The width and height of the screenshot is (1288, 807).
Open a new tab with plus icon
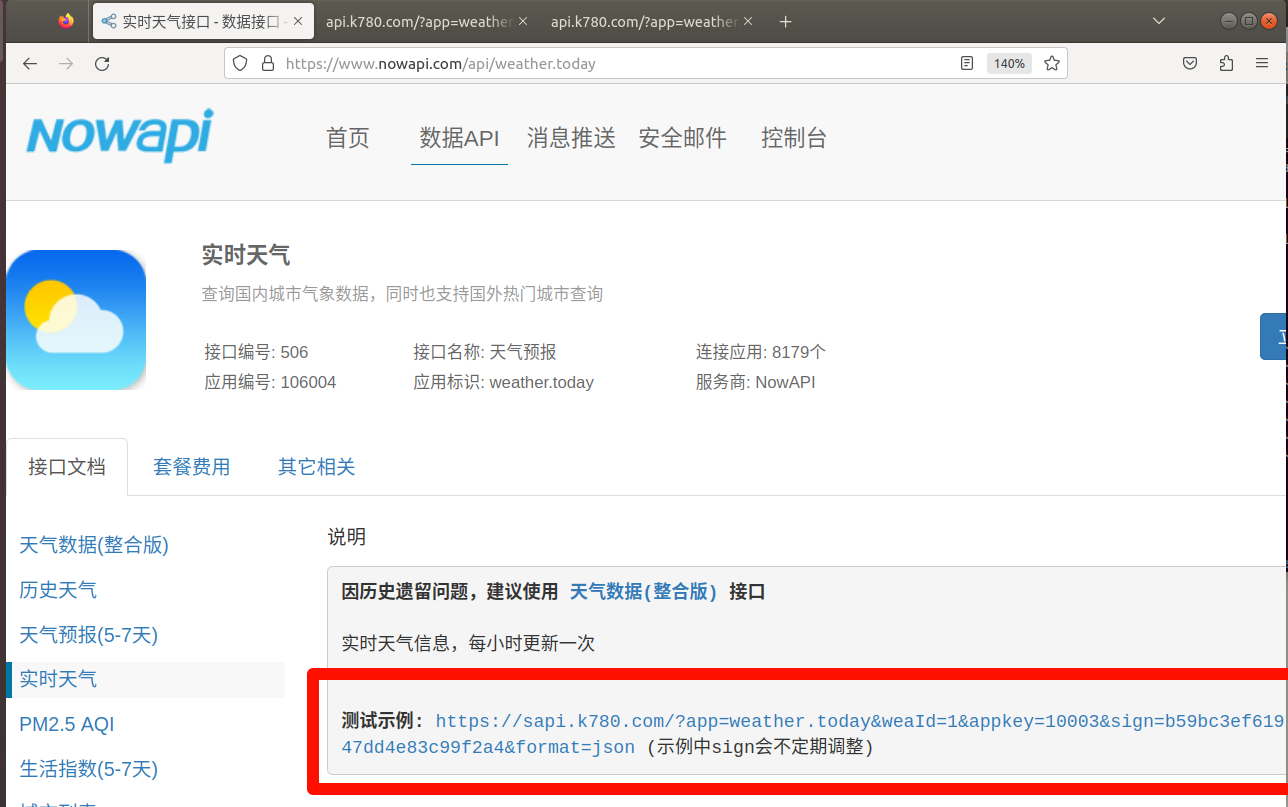coord(786,22)
